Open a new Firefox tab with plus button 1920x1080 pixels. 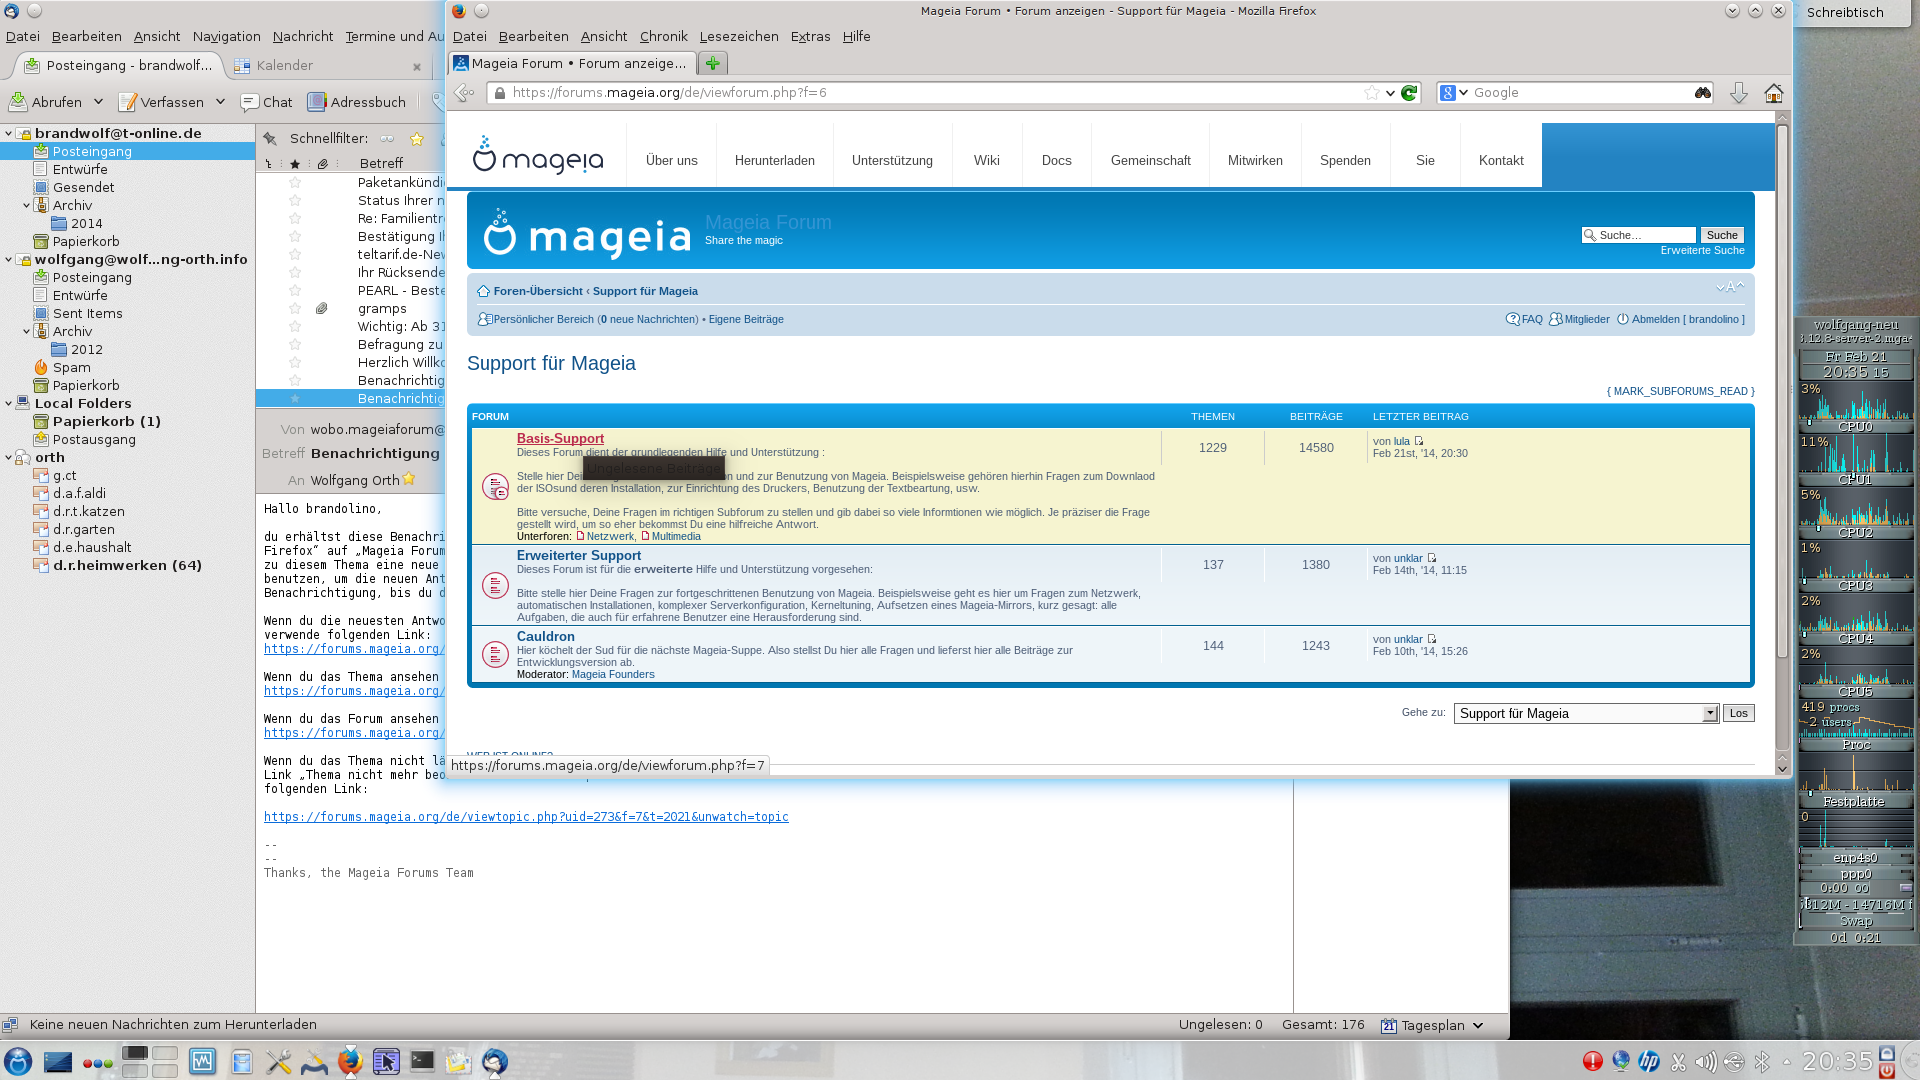712,63
